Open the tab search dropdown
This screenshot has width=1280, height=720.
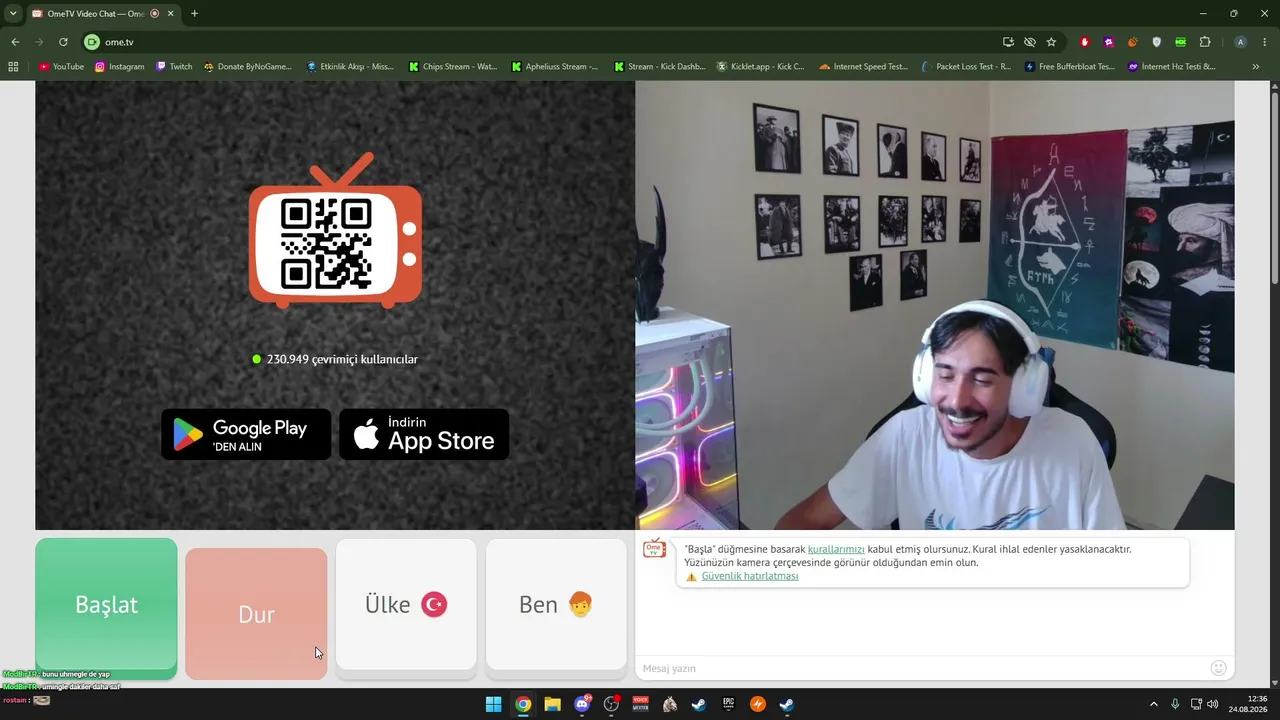click(x=13, y=13)
